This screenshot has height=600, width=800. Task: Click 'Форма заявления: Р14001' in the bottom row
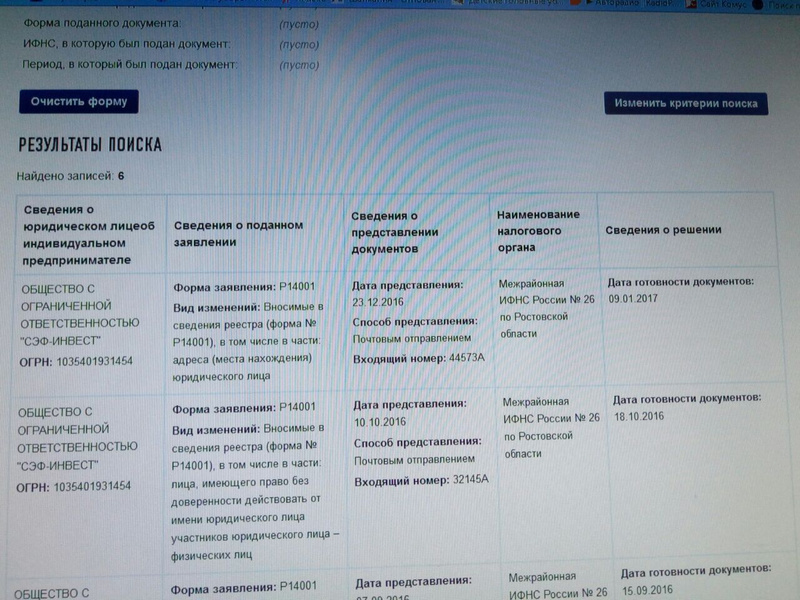click(243, 588)
